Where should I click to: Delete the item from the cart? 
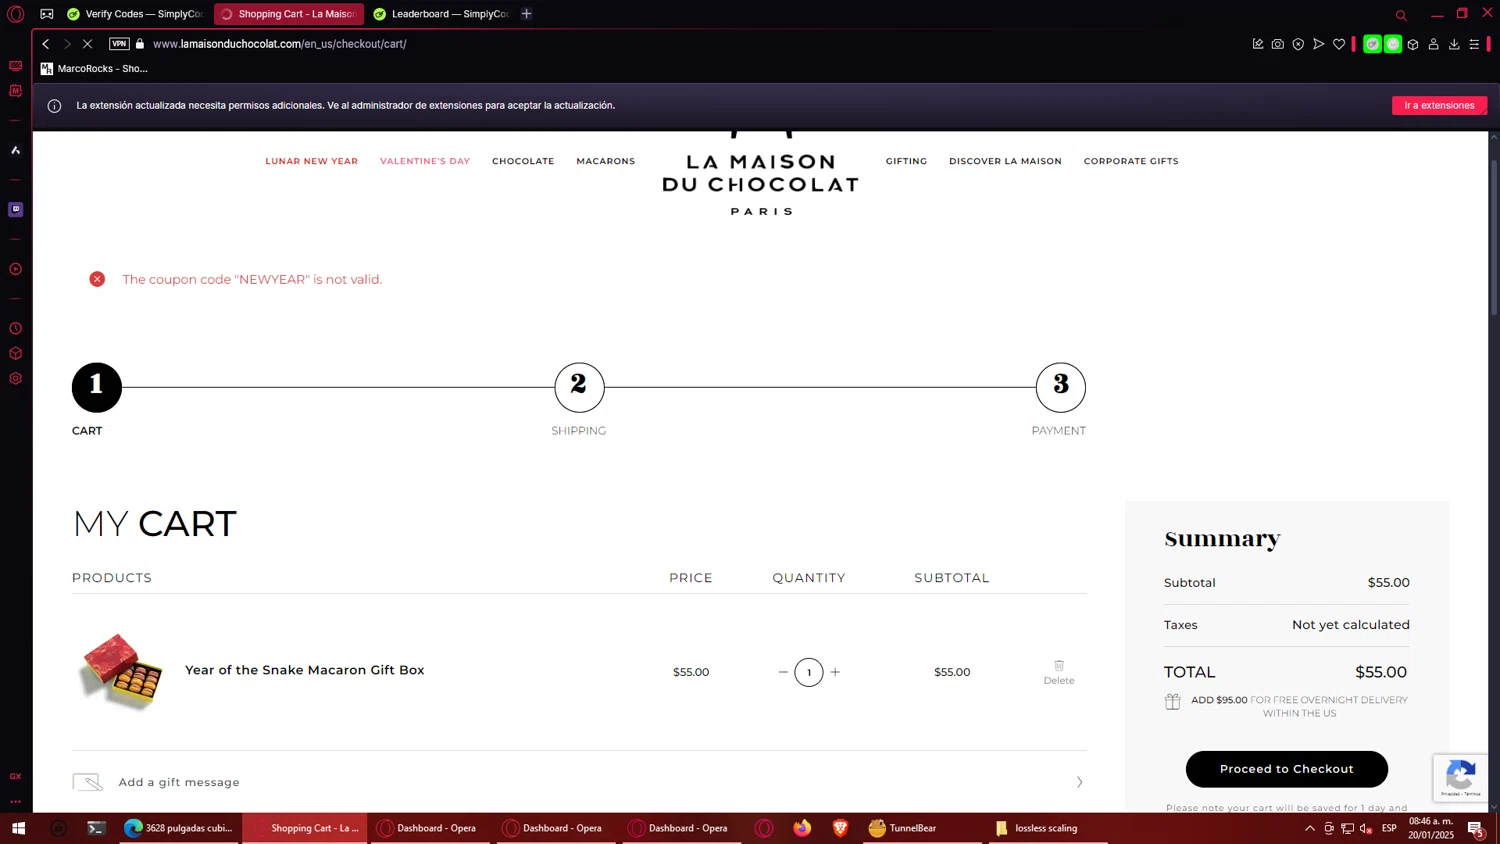1059,672
